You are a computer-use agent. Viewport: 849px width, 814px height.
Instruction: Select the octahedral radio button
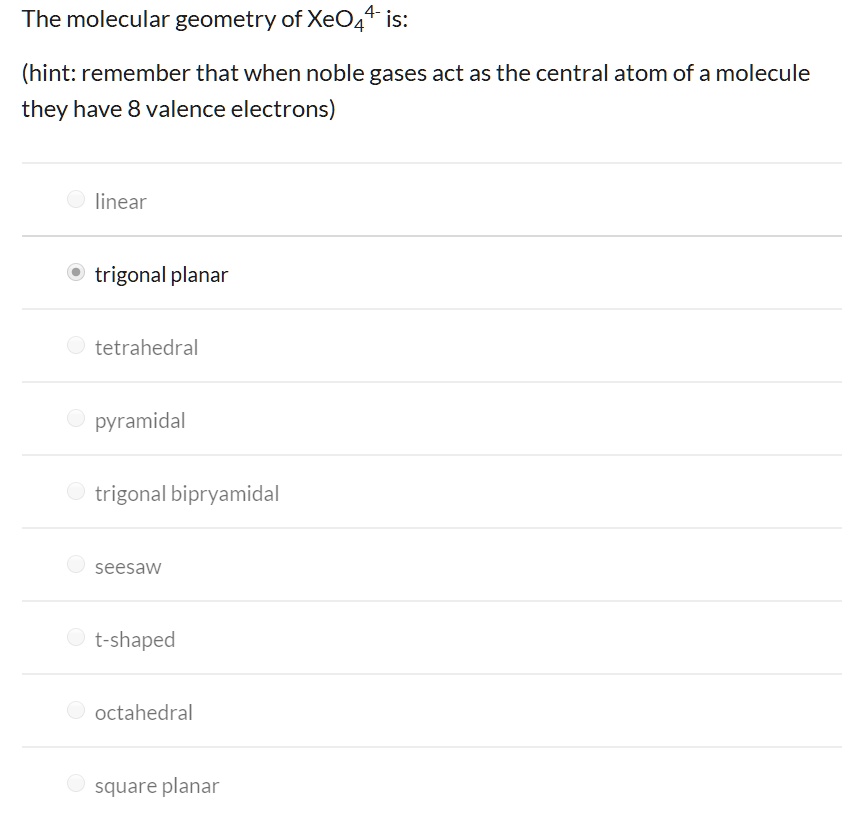(x=75, y=710)
